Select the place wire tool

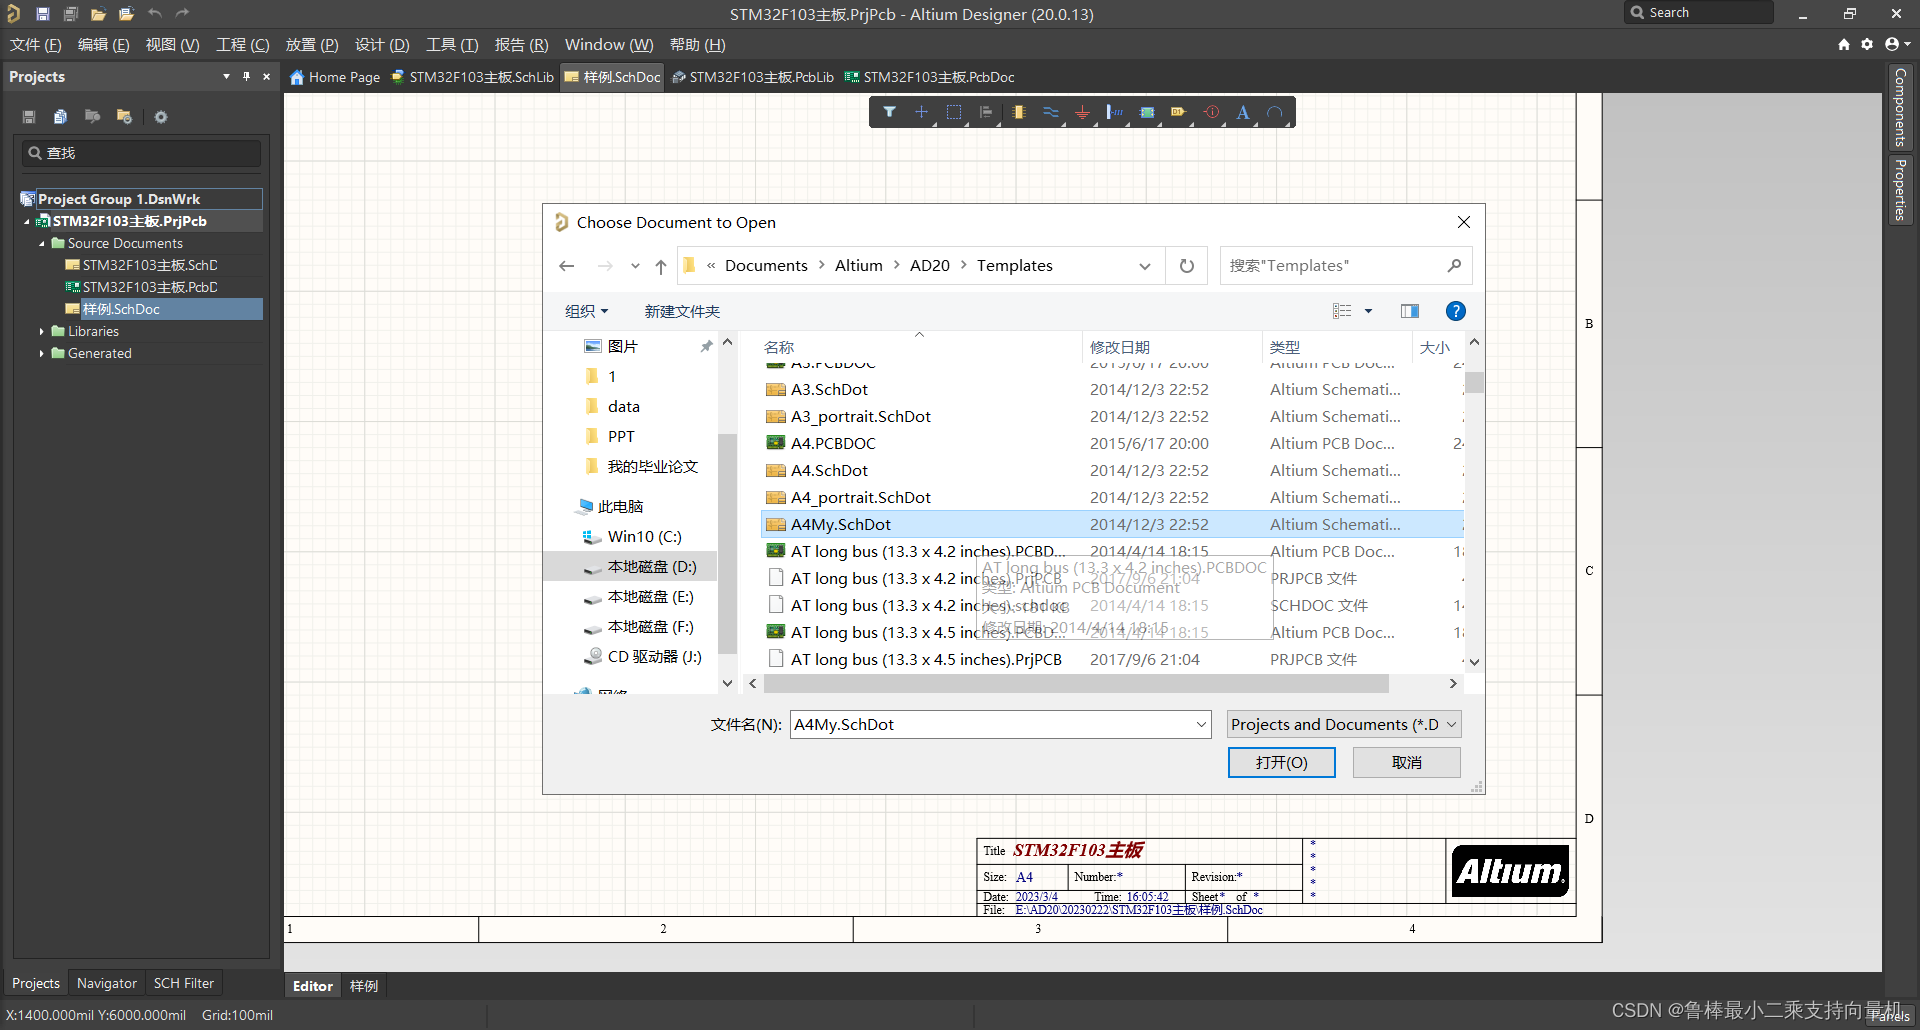[x=1050, y=112]
